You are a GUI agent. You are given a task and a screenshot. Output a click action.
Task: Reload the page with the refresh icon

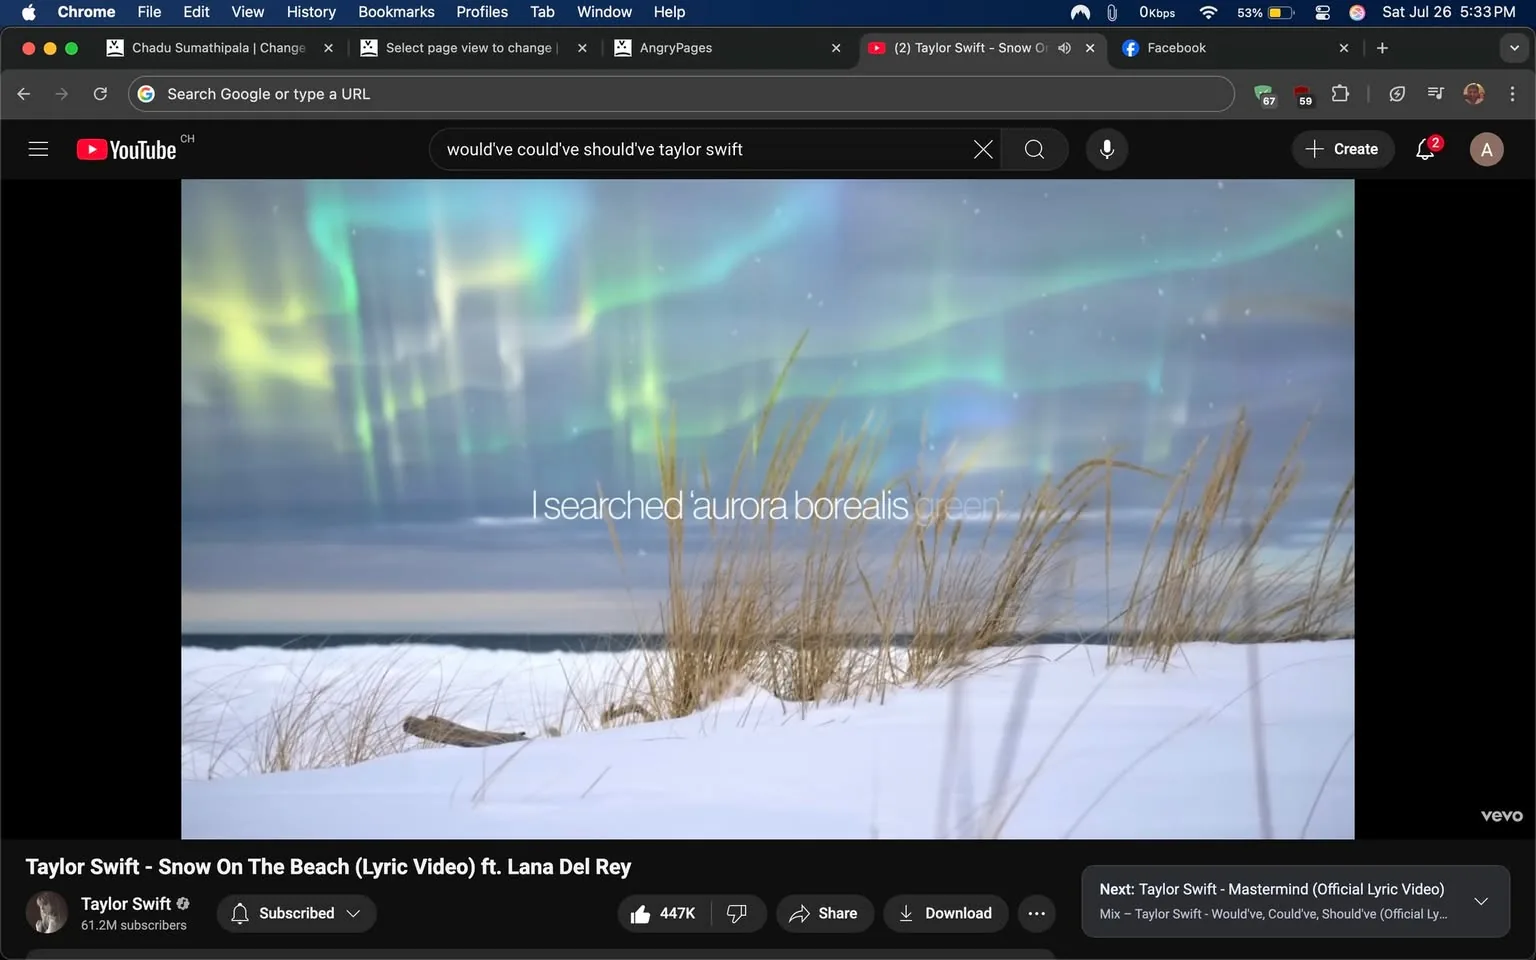pyautogui.click(x=100, y=93)
